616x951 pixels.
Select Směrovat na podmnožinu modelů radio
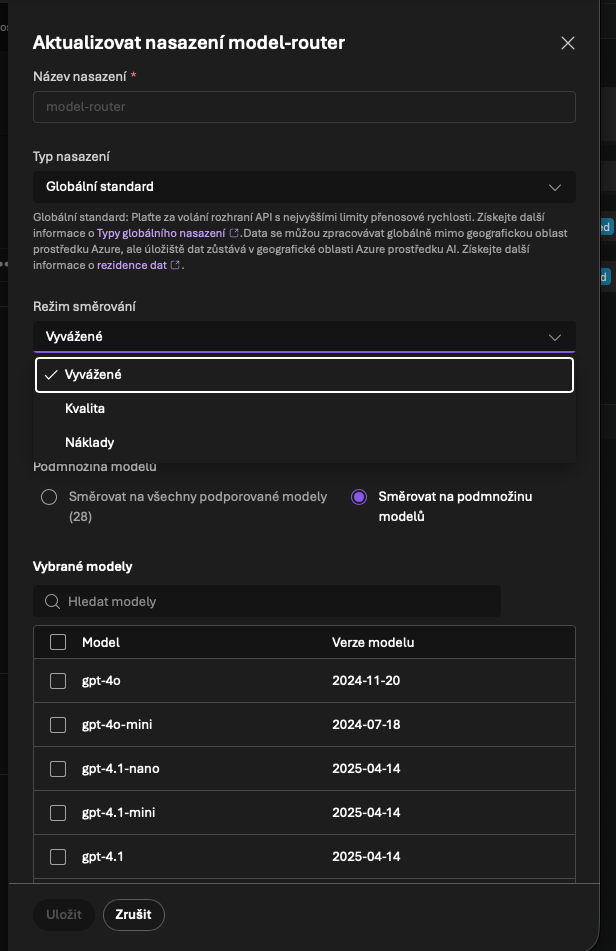tap(359, 497)
